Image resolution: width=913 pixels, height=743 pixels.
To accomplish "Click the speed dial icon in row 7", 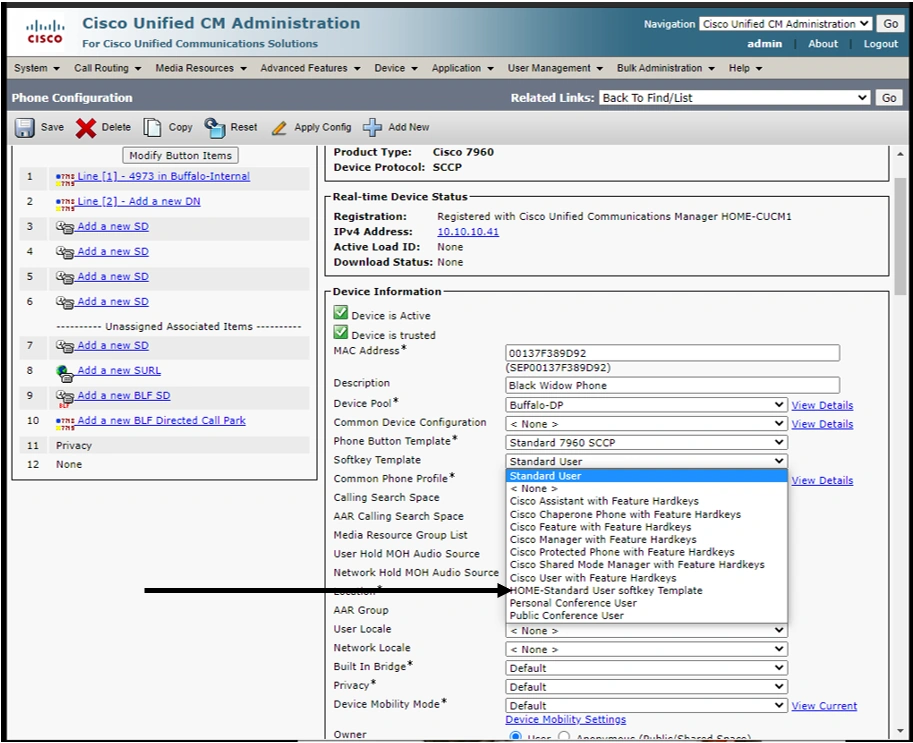I will point(65,345).
